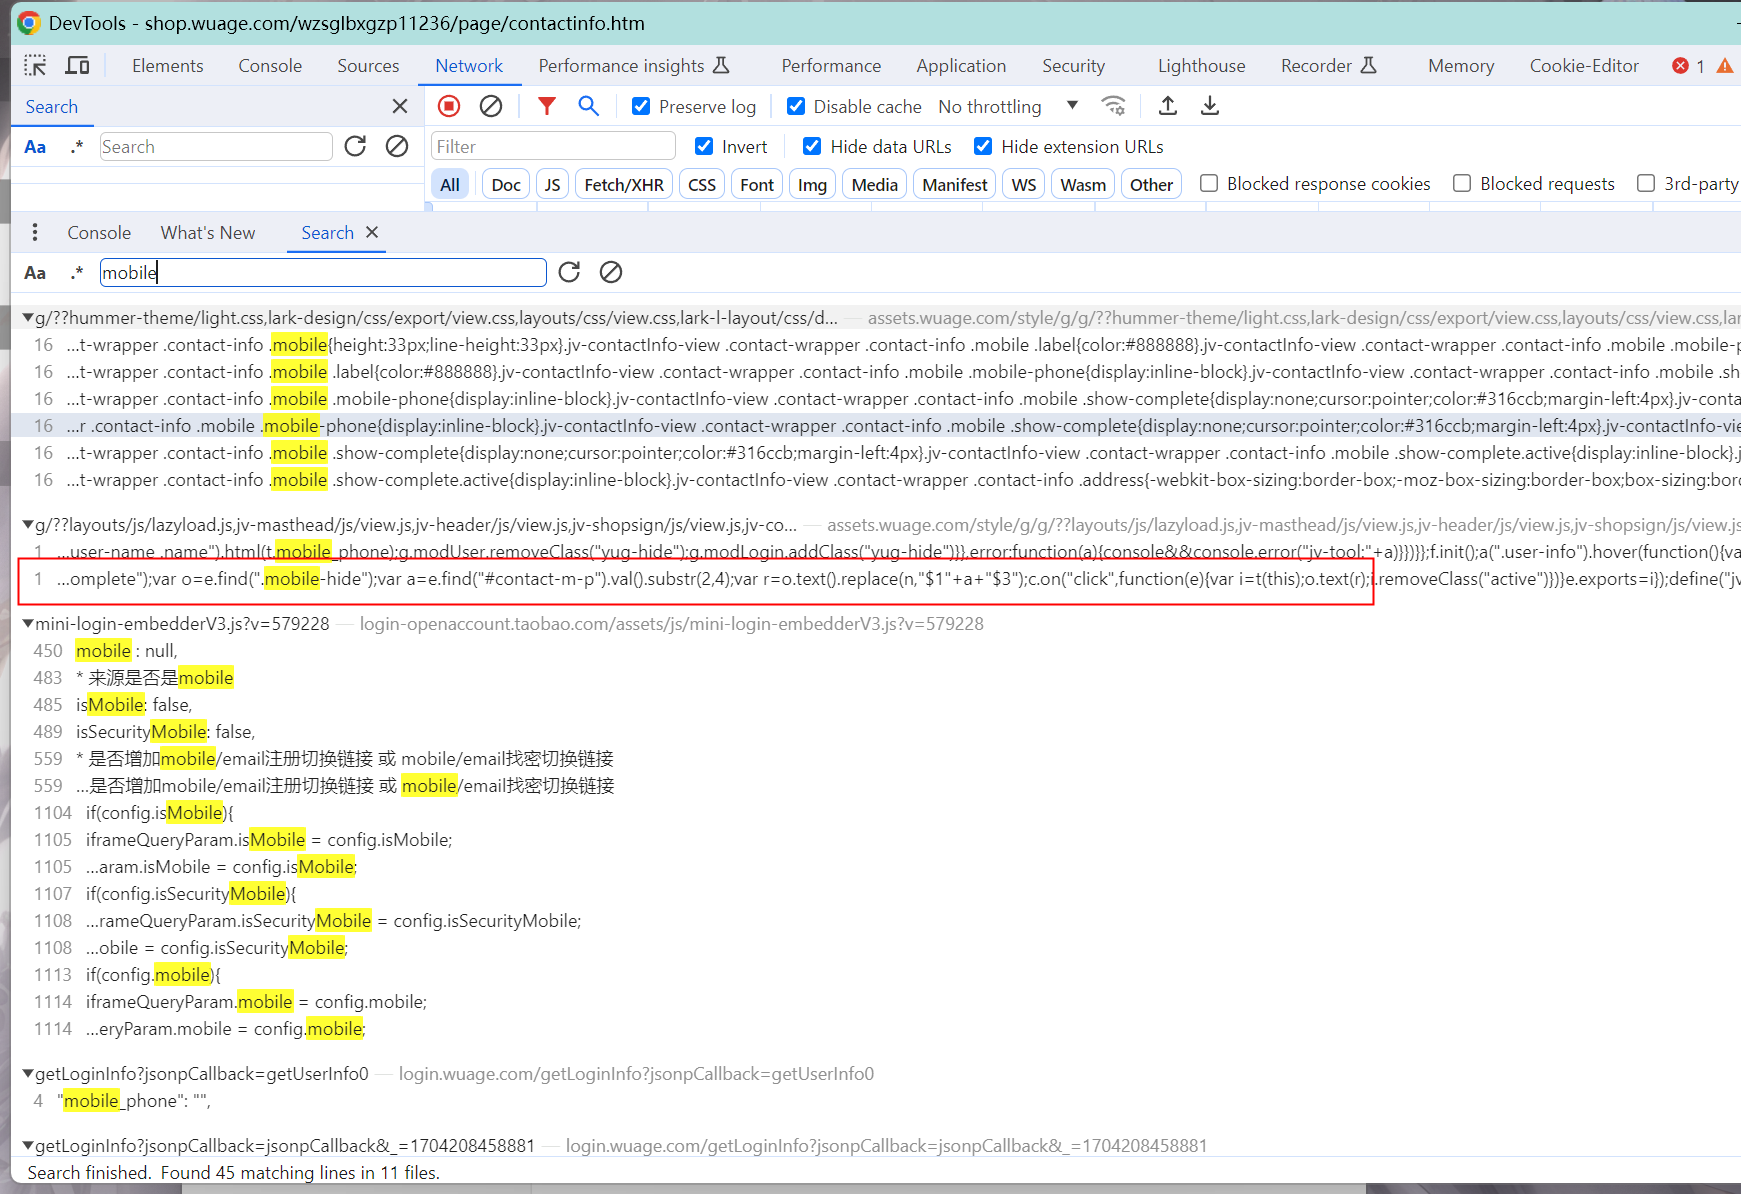
Task: Clear results in upper search panel
Action: click(x=397, y=147)
